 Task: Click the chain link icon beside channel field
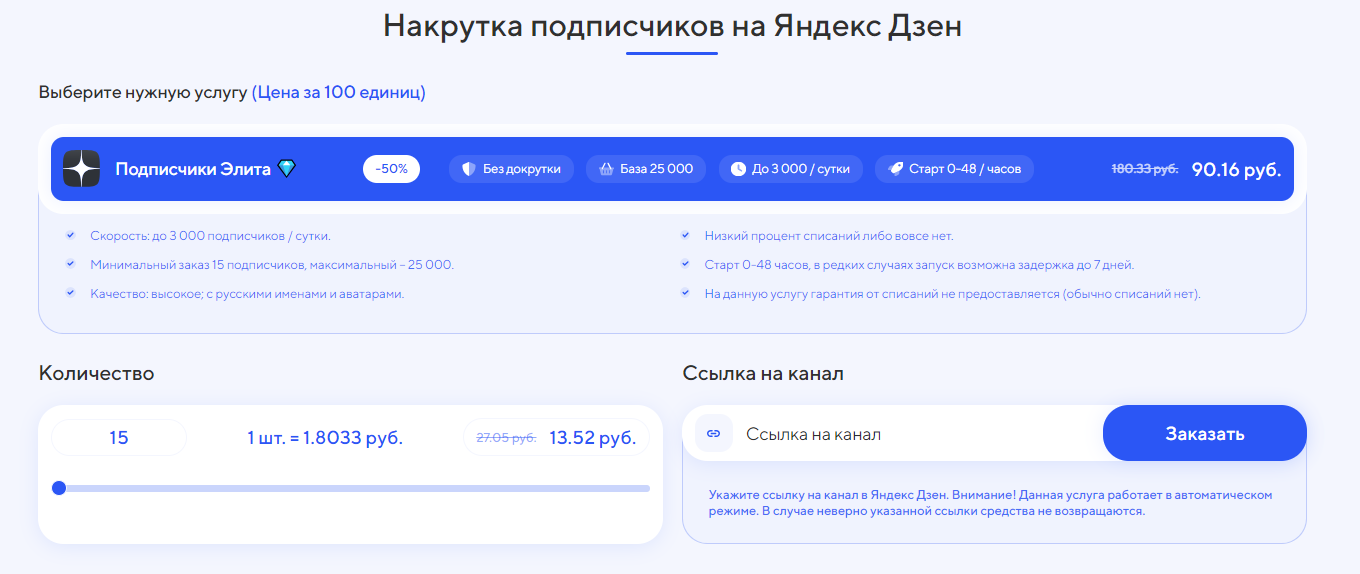[x=714, y=434]
